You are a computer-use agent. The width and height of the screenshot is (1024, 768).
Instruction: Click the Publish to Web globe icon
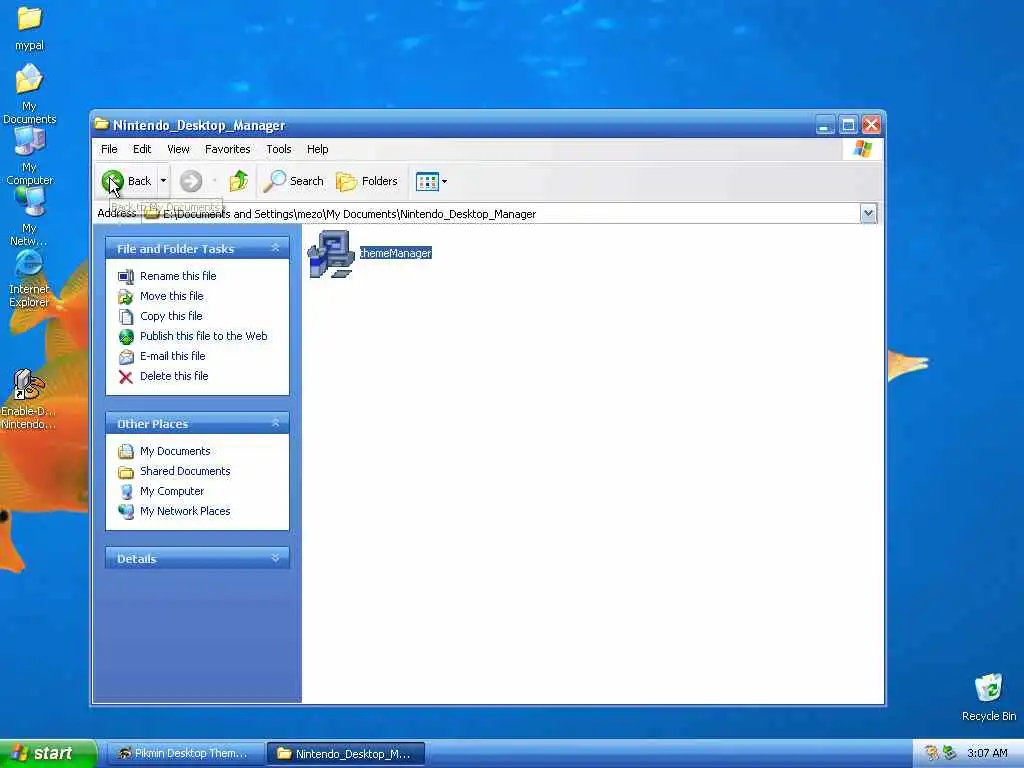click(125, 337)
